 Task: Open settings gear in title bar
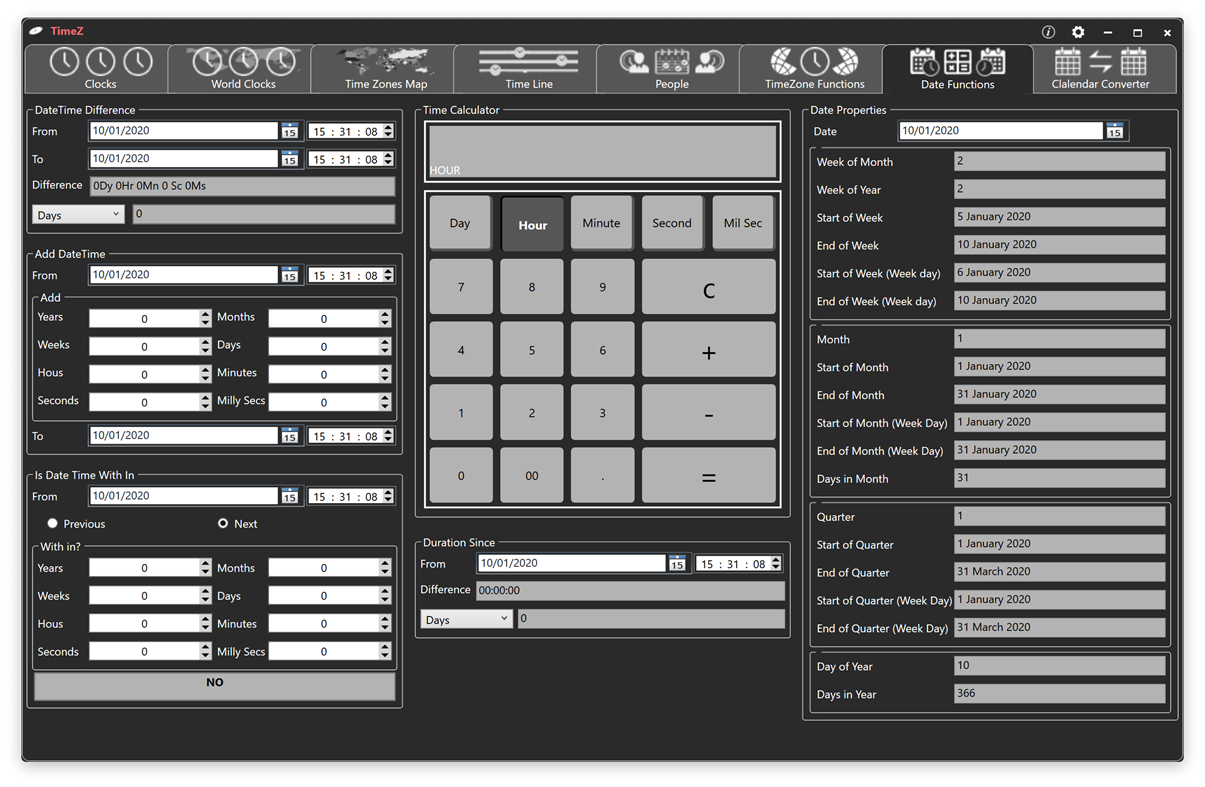[x=1078, y=32]
